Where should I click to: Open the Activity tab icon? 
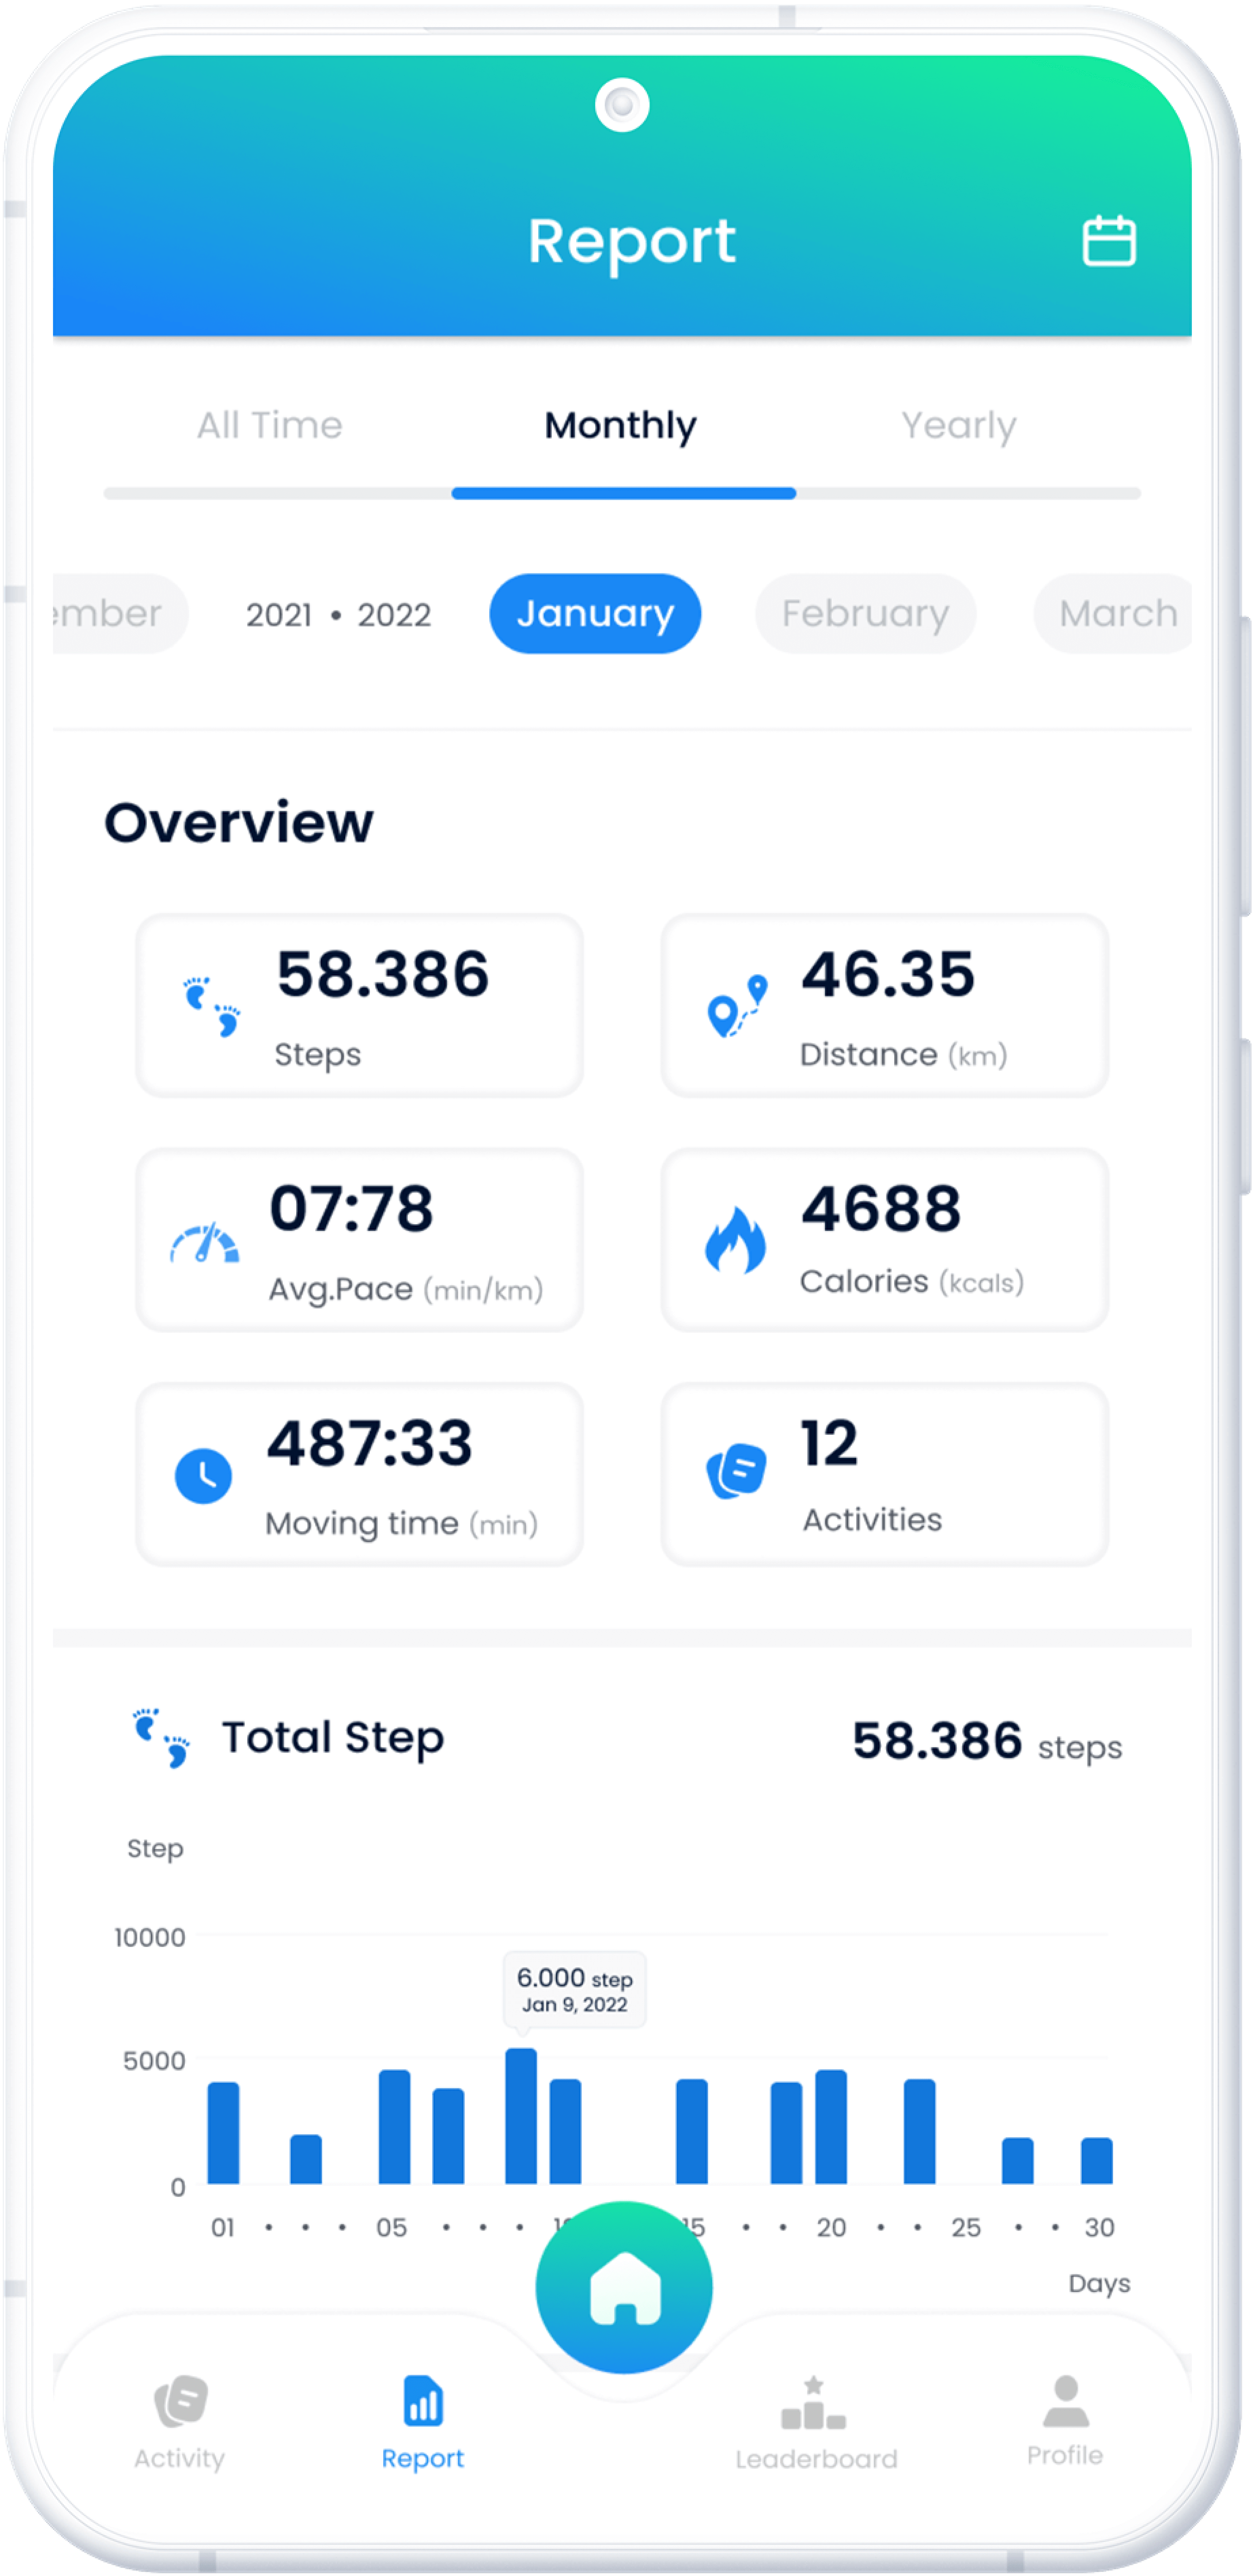click(x=180, y=2400)
